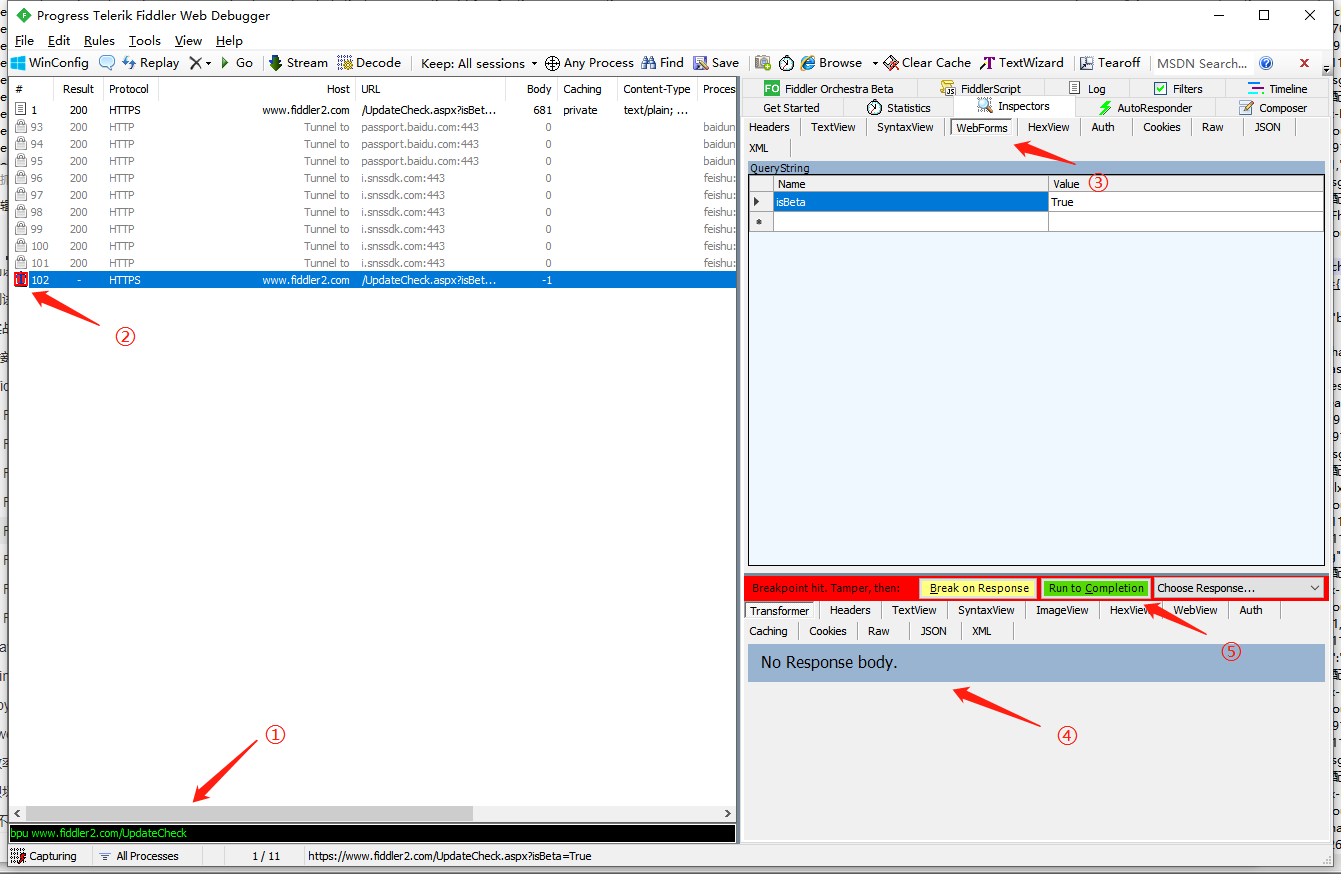Open the Help menu
The height and width of the screenshot is (874, 1341).
229,41
